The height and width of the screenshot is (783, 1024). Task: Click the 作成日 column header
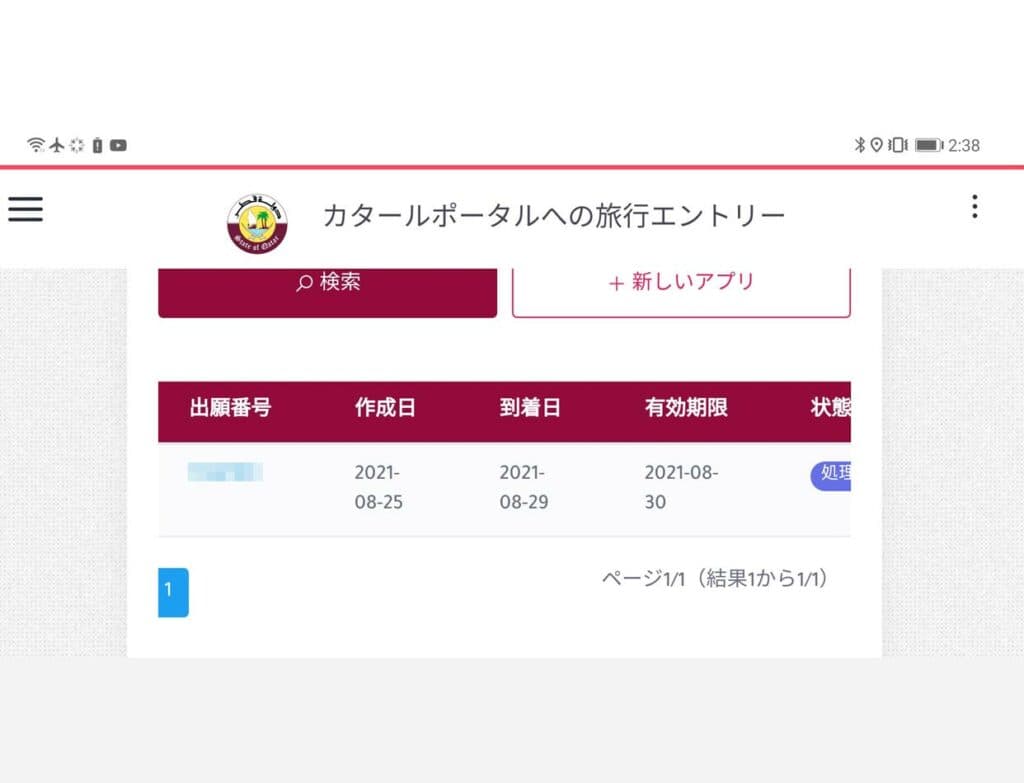pos(385,407)
